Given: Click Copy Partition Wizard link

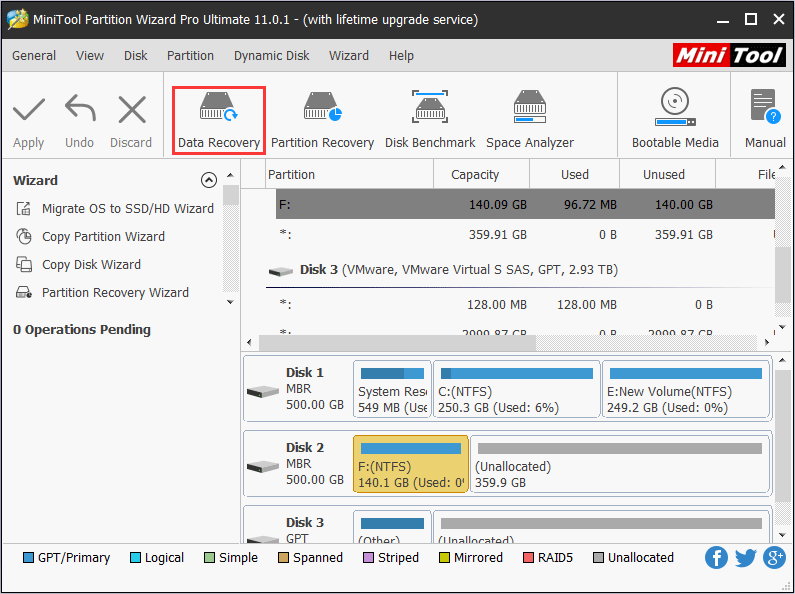Looking at the screenshot, I should coord(103,236).
